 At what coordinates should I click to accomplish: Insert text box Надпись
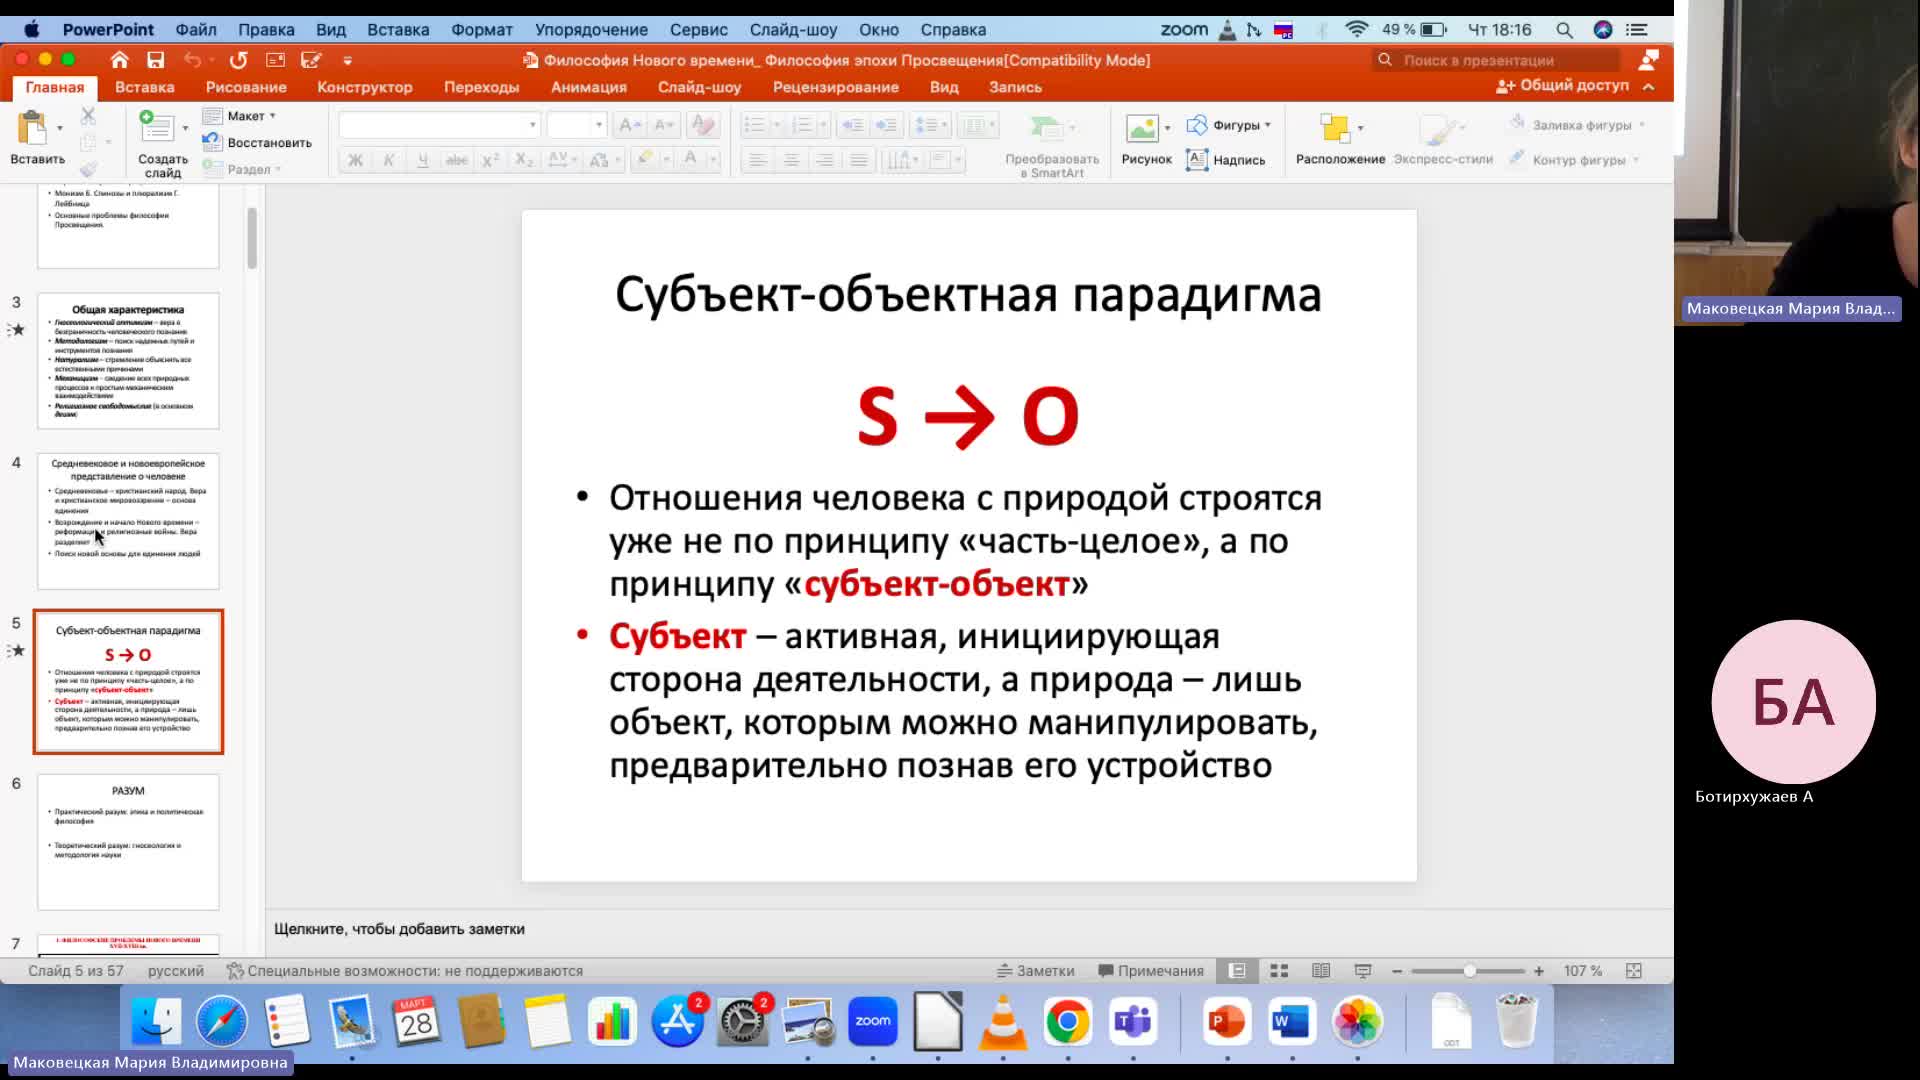[x=1226, y=160]
